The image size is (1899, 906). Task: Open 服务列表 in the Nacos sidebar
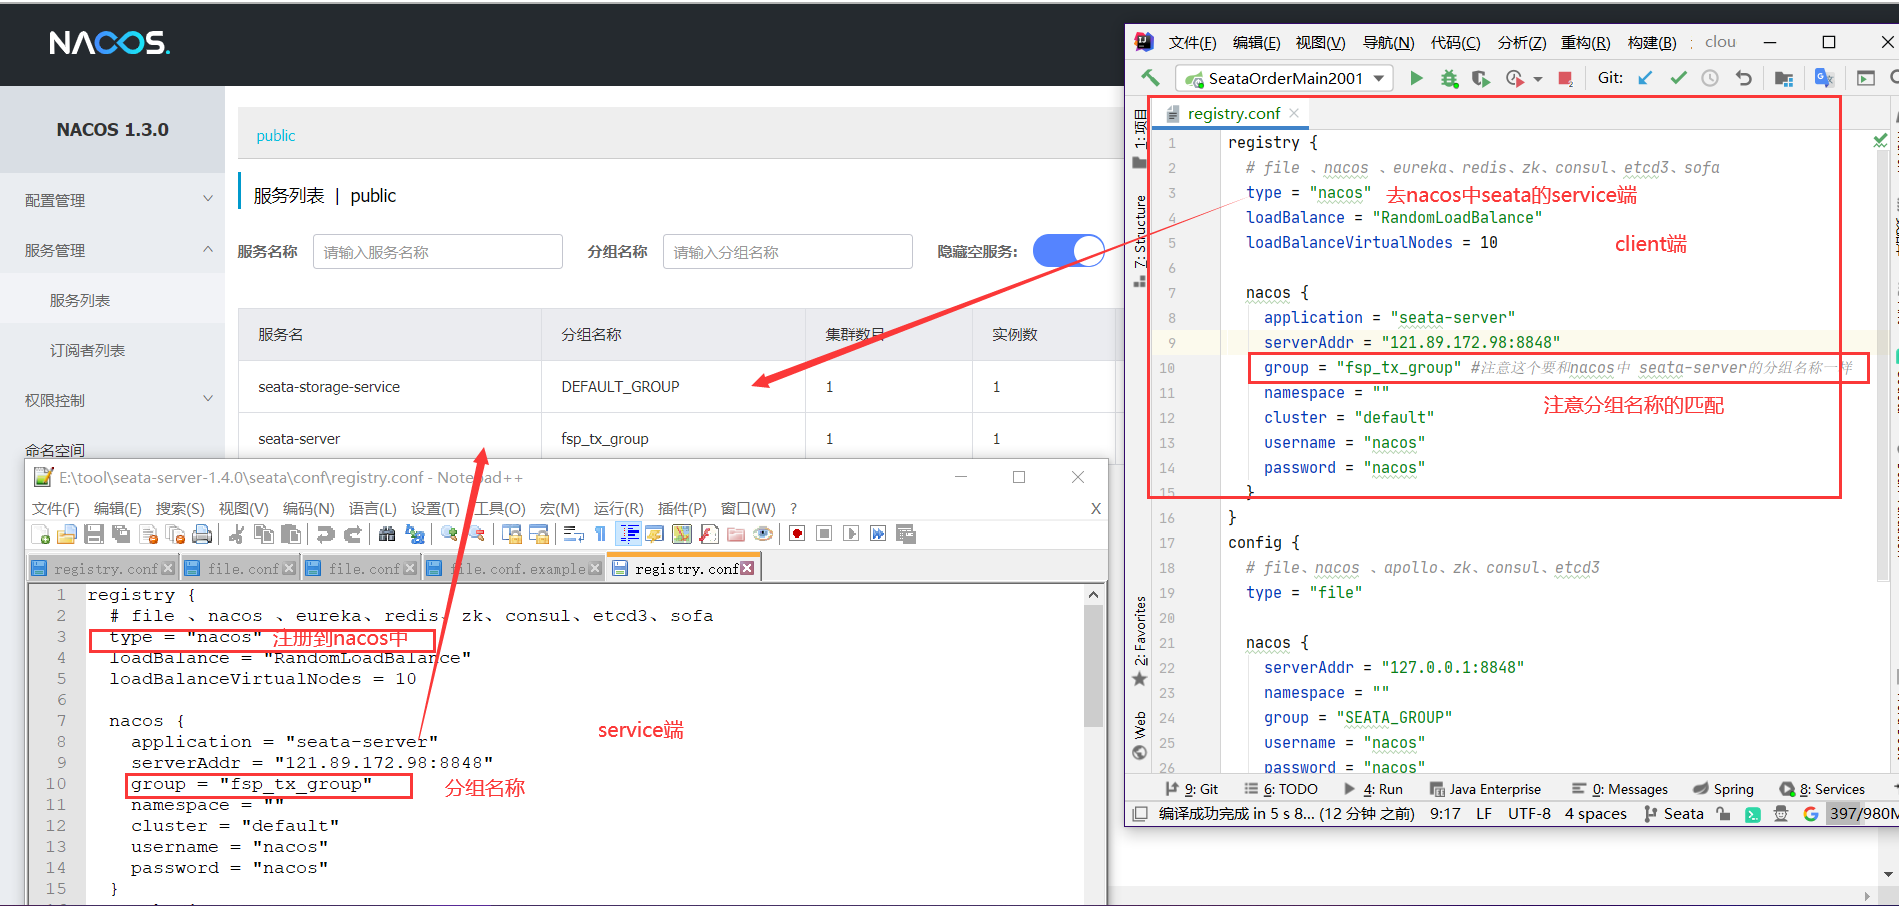pos(80,300)
